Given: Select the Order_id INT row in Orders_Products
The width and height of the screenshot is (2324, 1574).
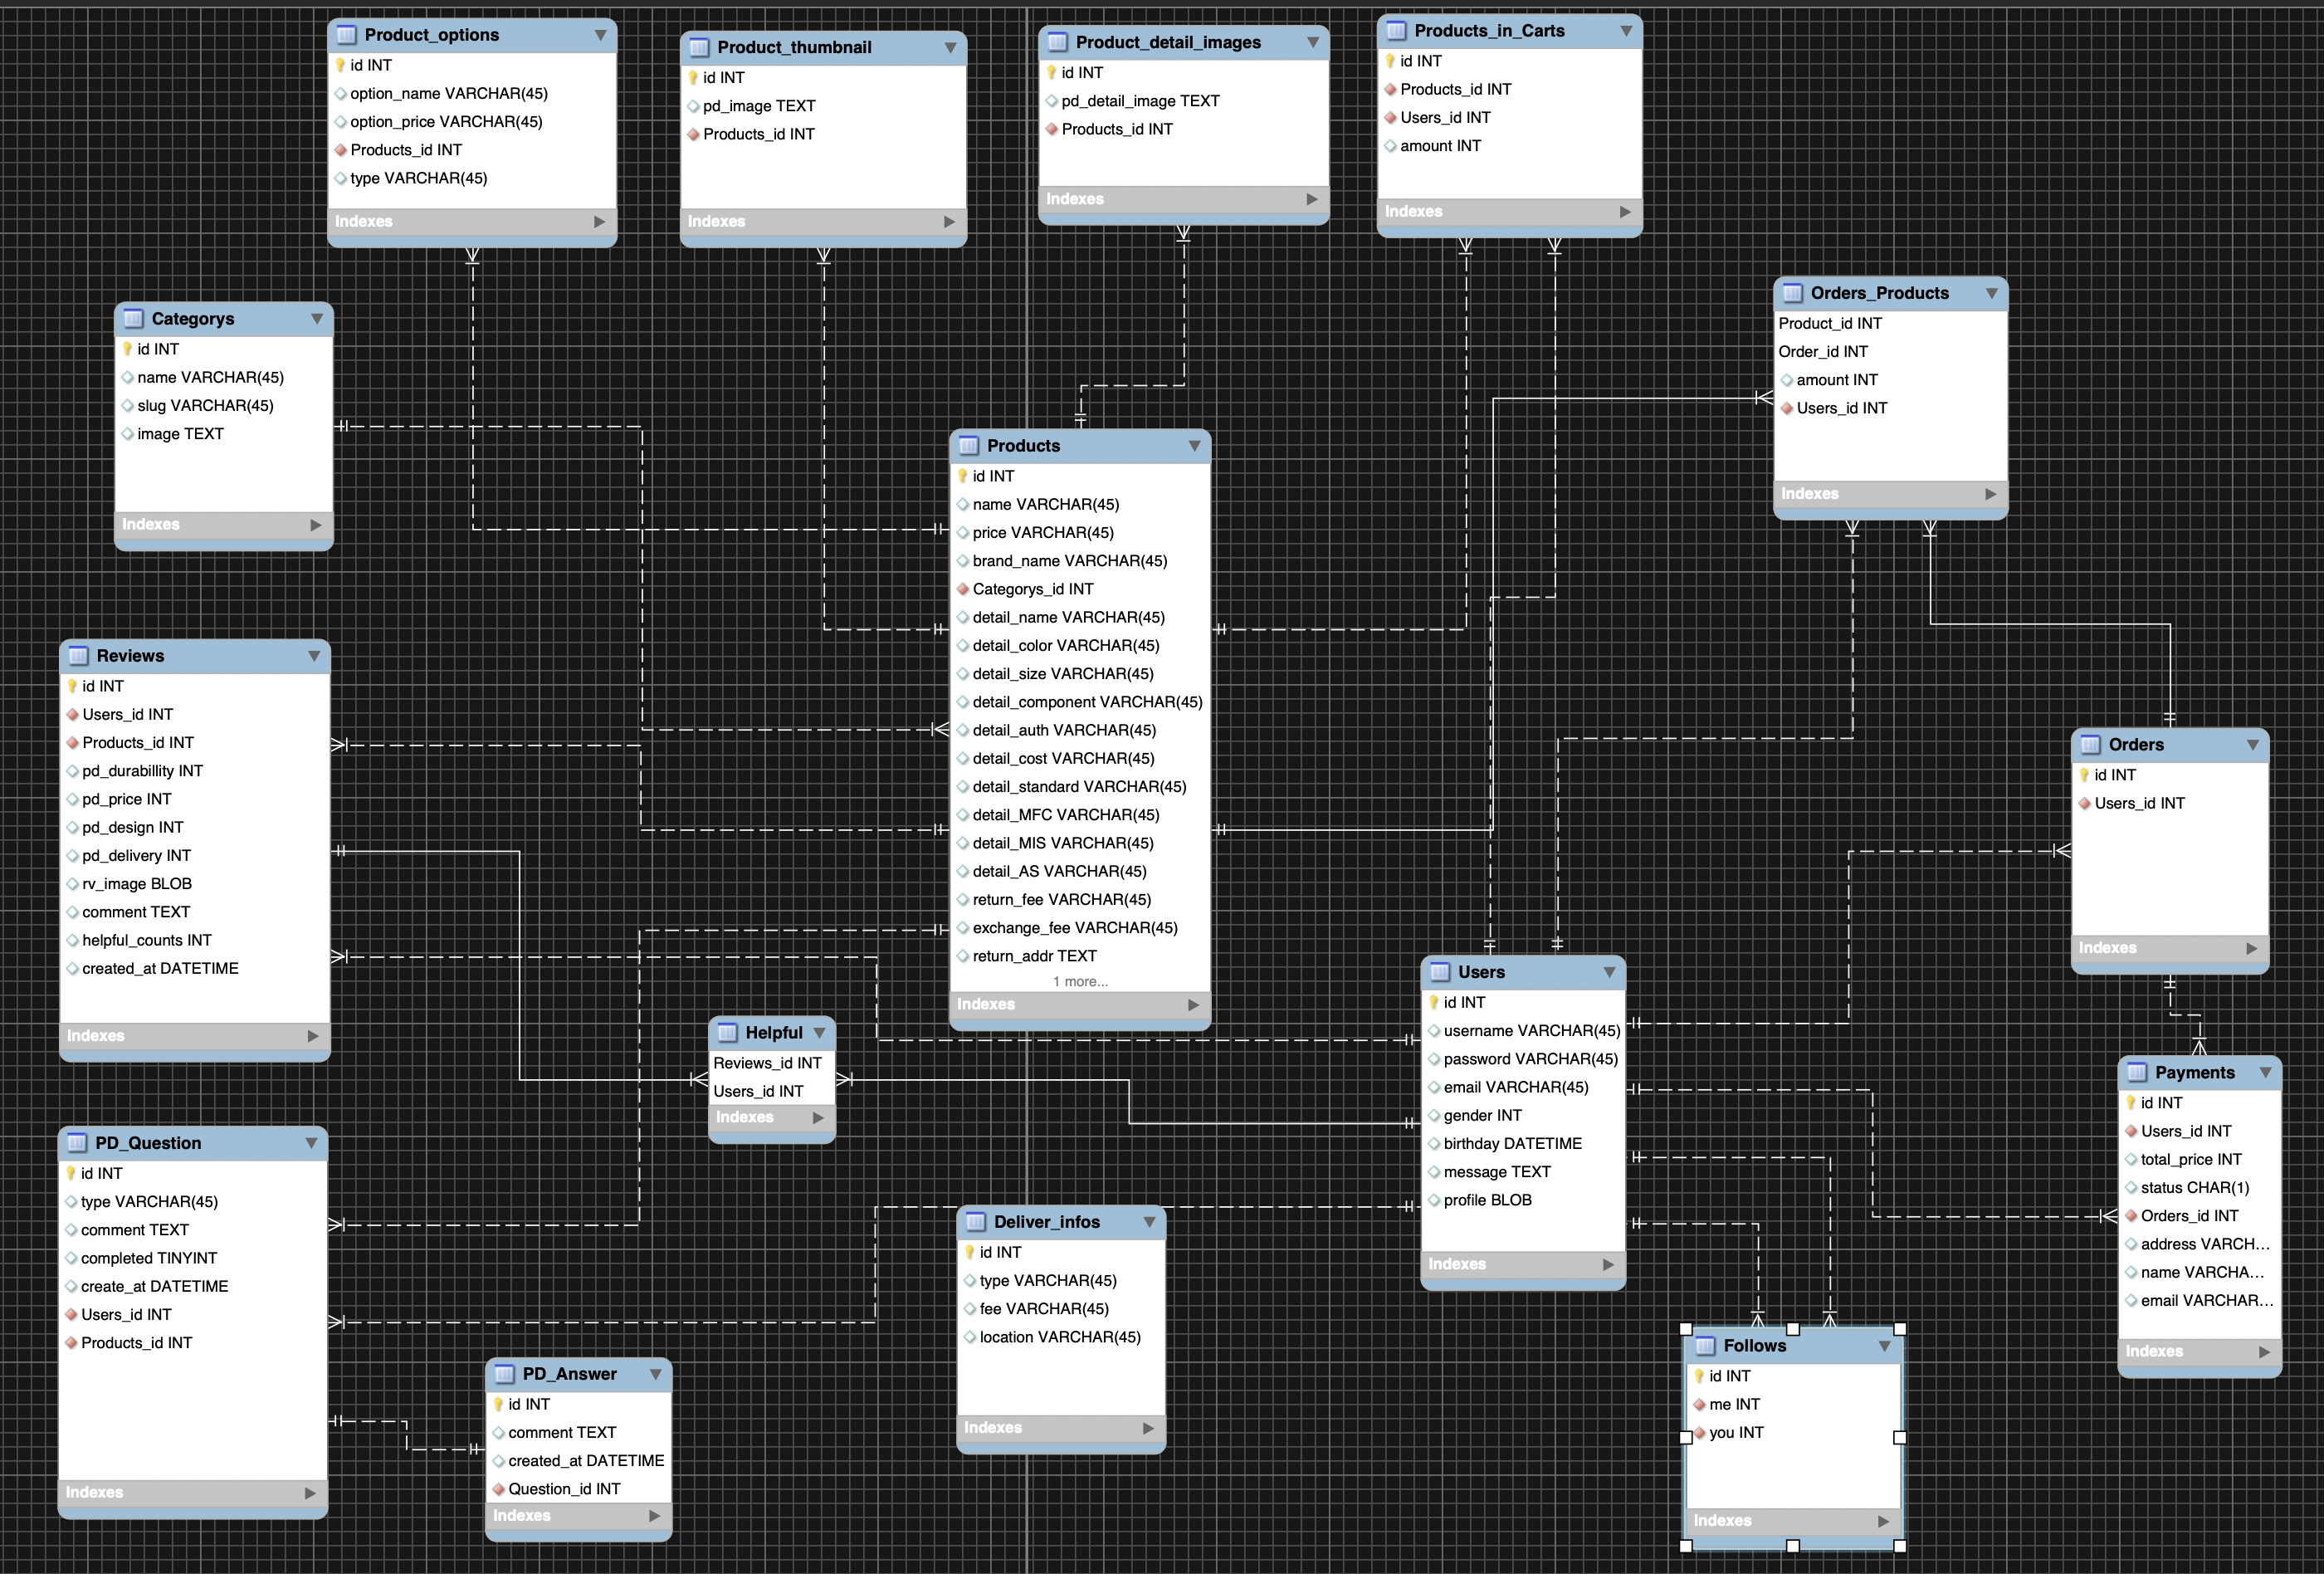Looking at the screenshot, I should [1822, 352].
